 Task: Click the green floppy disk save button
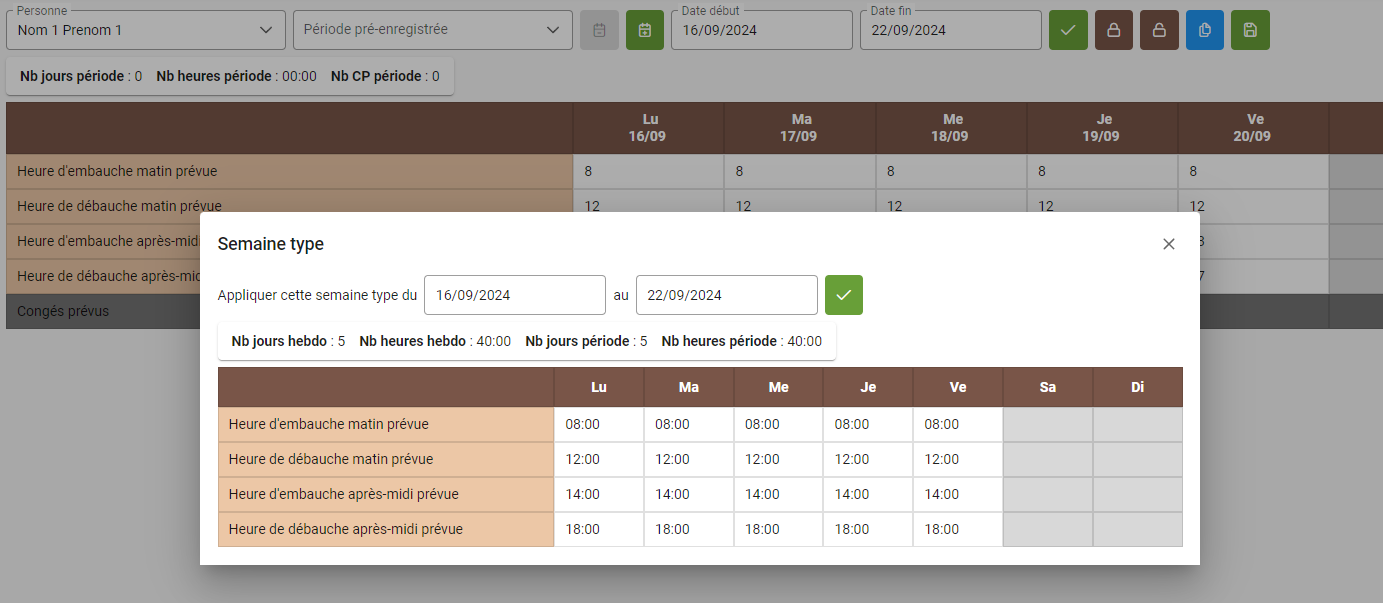click(x=1250, y=30)
